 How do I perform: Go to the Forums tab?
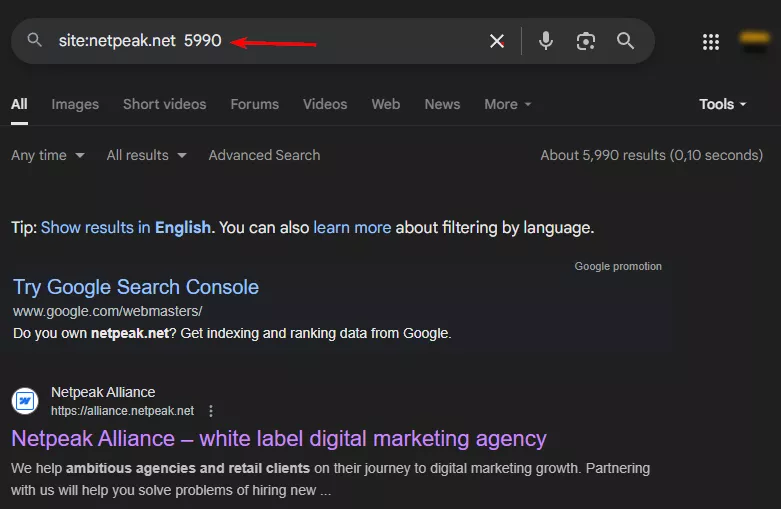coord(255,104)
